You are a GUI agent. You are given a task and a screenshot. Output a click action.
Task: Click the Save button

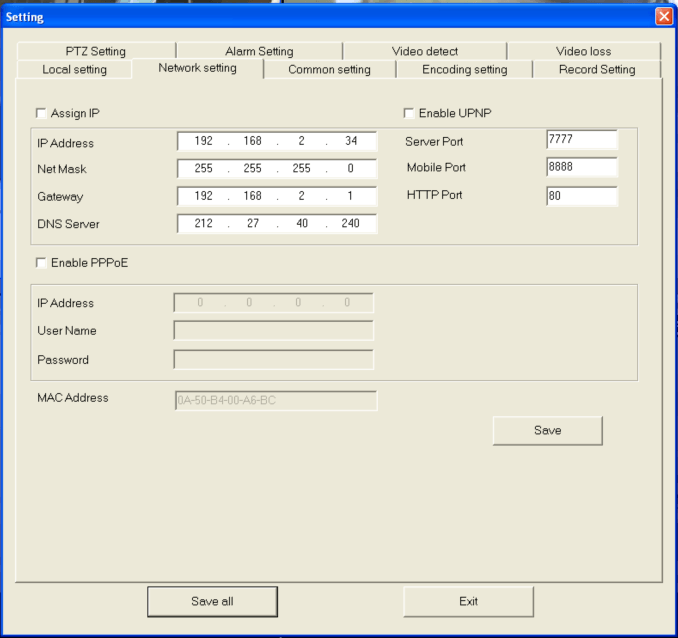click(548, 430)
